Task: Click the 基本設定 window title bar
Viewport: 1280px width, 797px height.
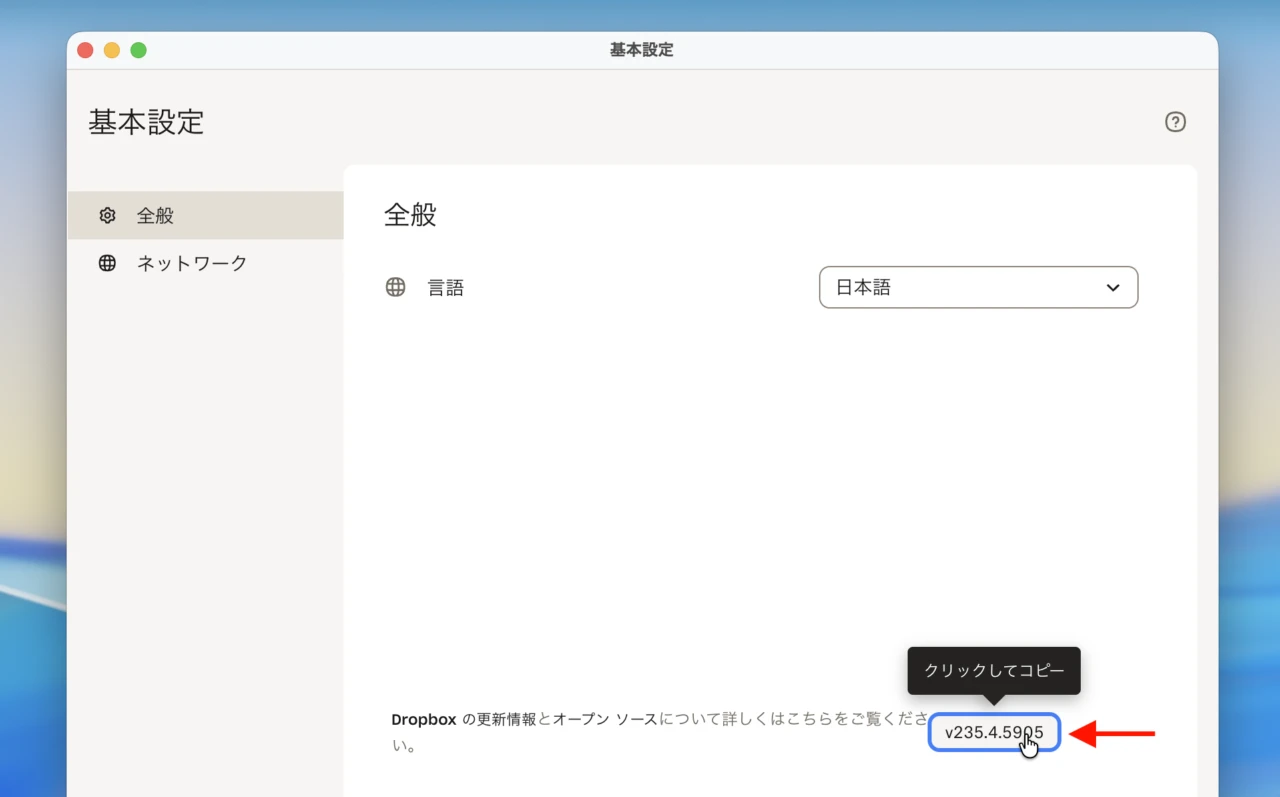Action: click(640, 49)
